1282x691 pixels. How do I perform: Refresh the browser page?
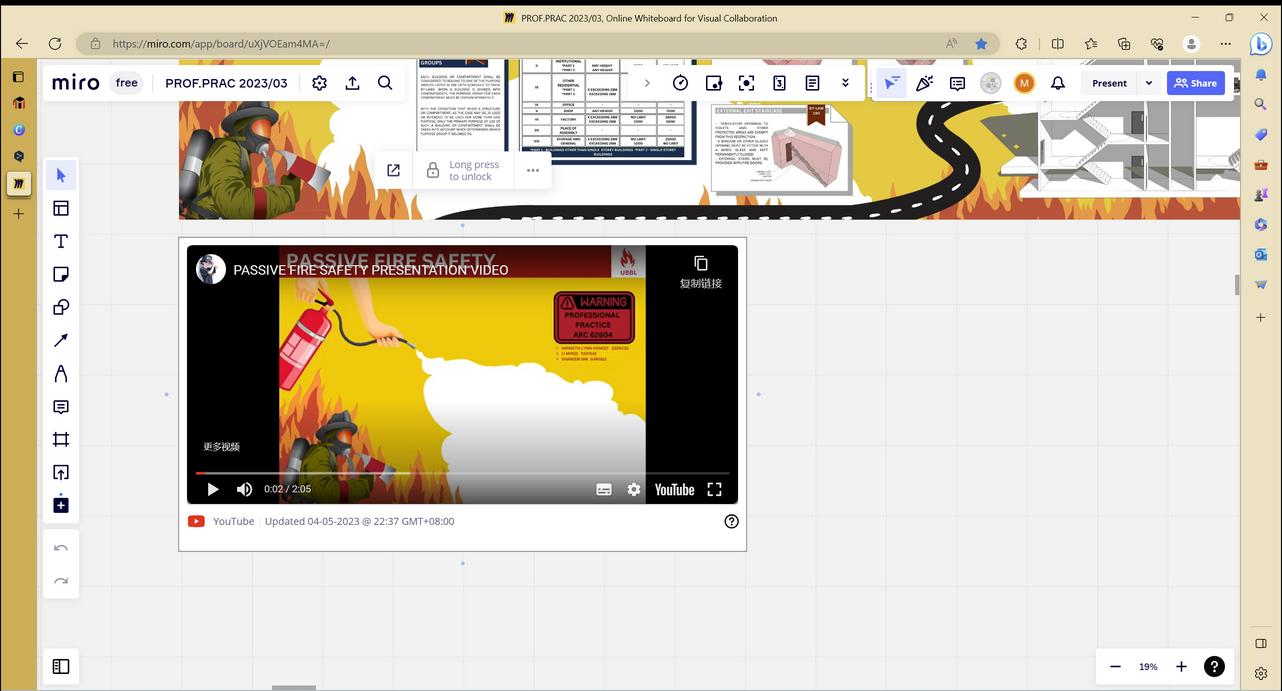pos(55,44)
